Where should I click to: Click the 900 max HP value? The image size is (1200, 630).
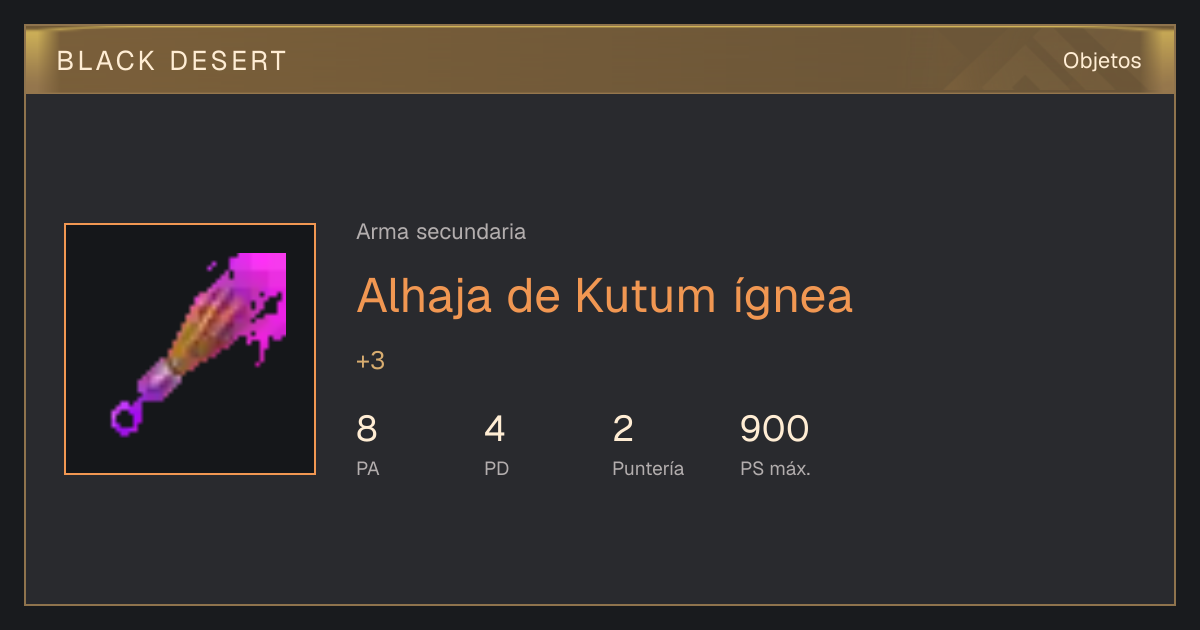[775, 429]
